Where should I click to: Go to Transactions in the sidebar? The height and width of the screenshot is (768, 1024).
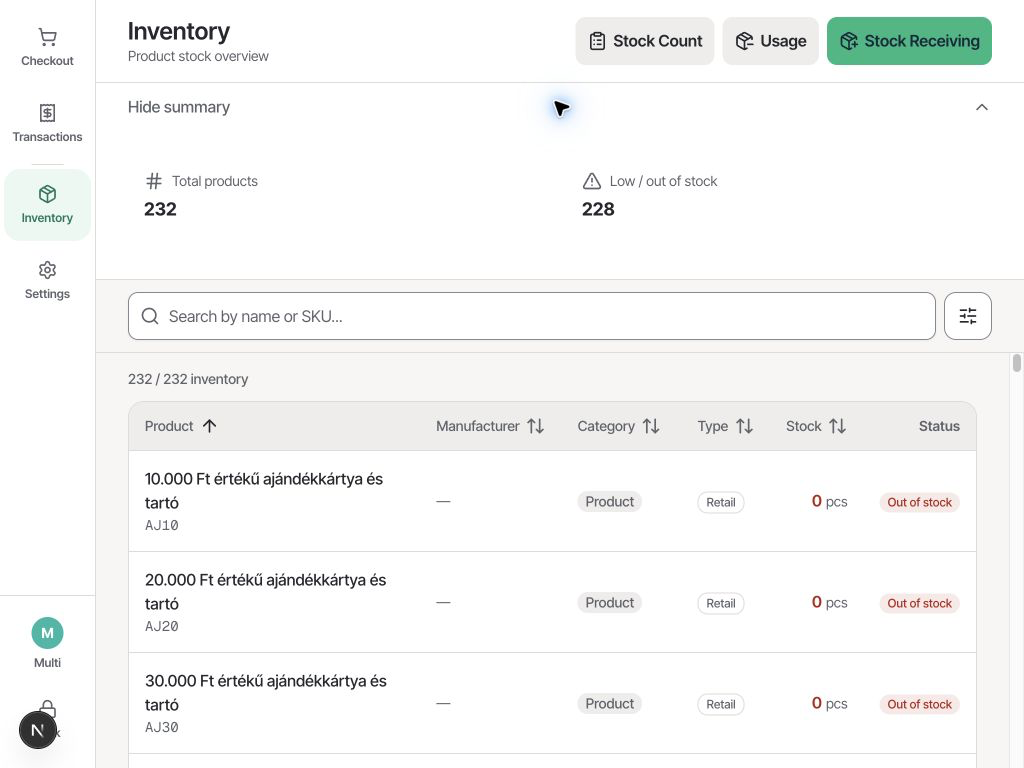(x=47, y=123)
